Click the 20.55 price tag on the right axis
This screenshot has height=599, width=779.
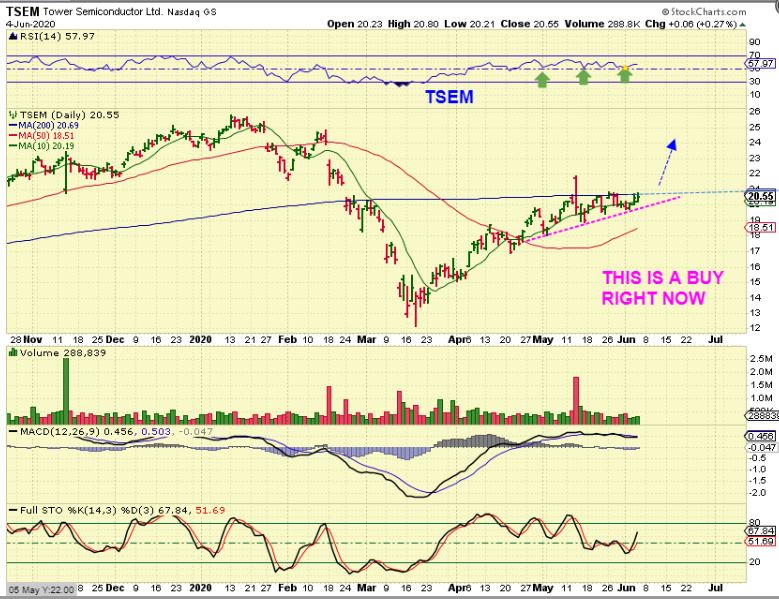point(761,196)
